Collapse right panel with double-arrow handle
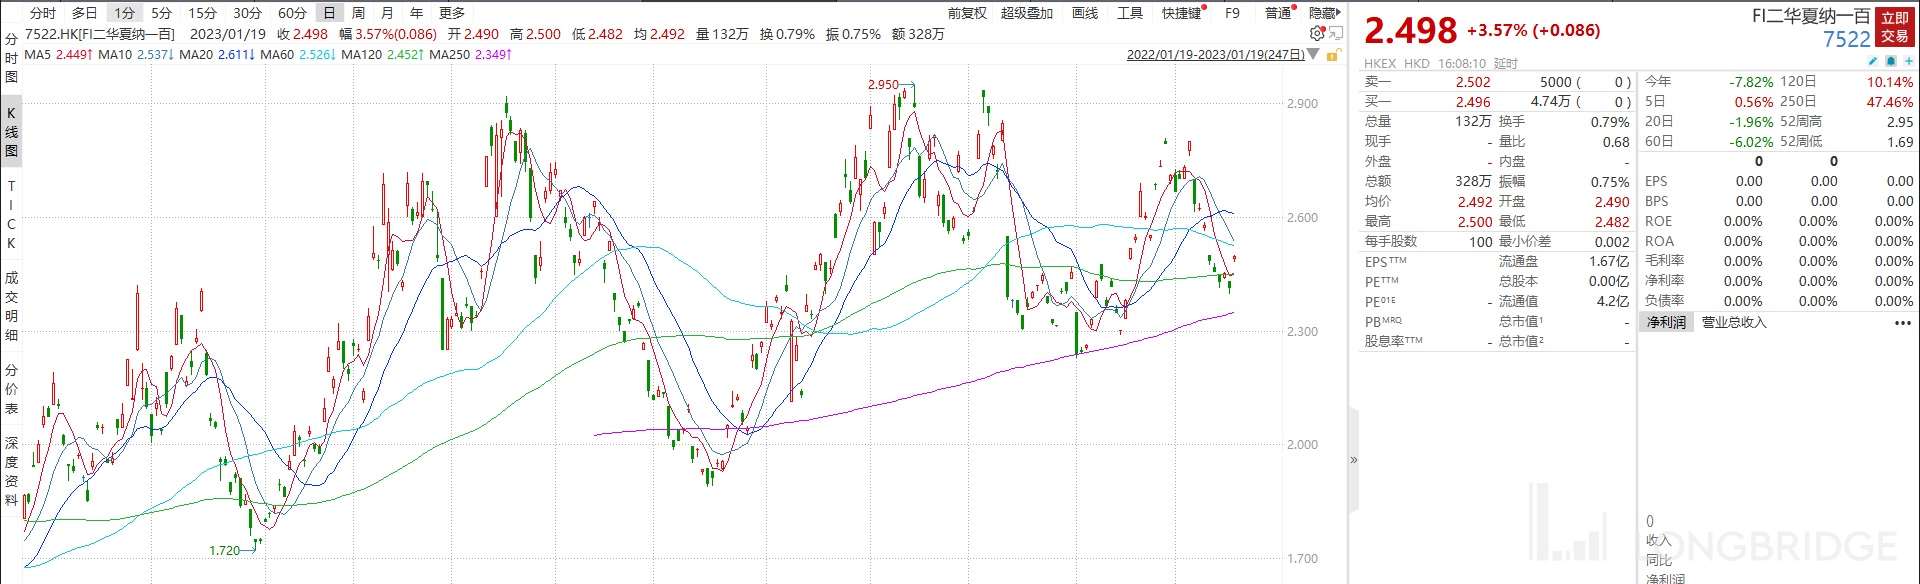Screen dimensions: 1920x584 click(1354, 460)
